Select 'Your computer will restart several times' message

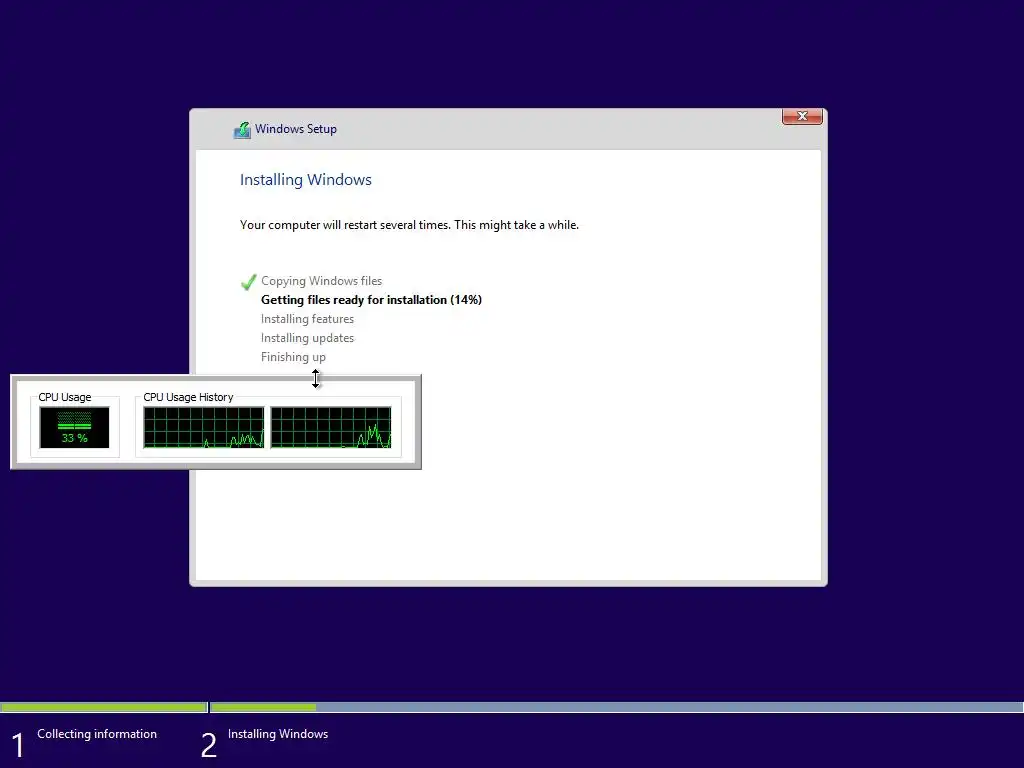coord(409,225)
